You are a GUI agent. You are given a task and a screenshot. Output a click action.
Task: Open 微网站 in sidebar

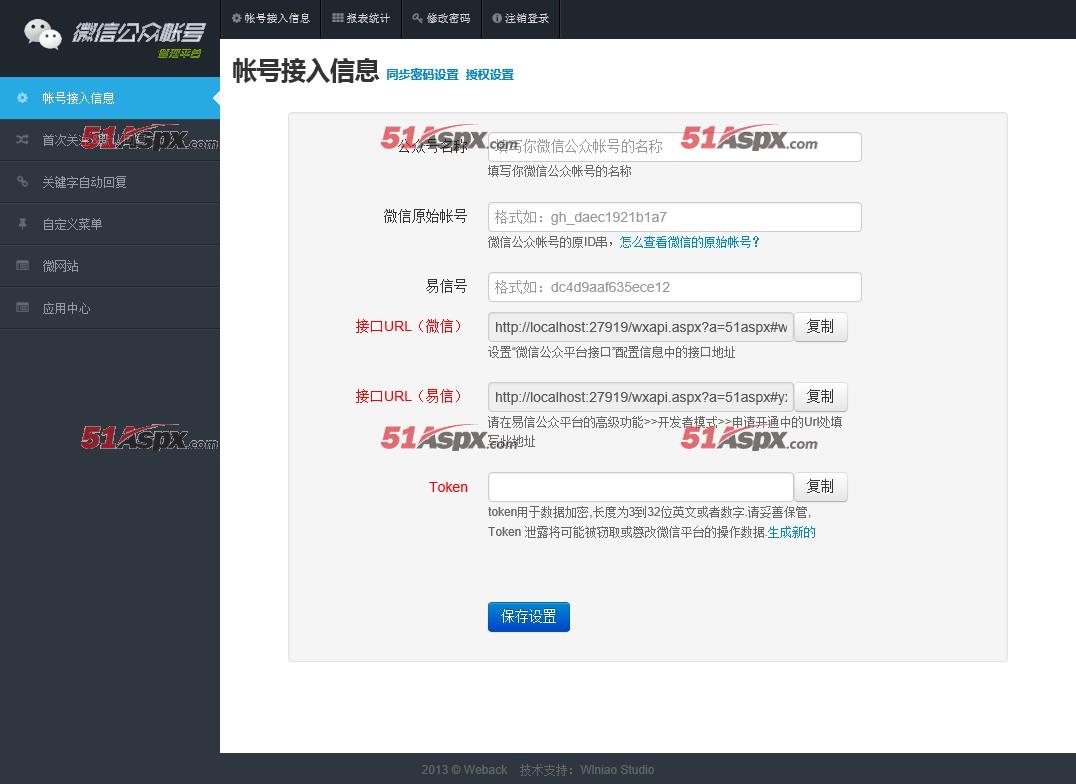pos(110,266)
